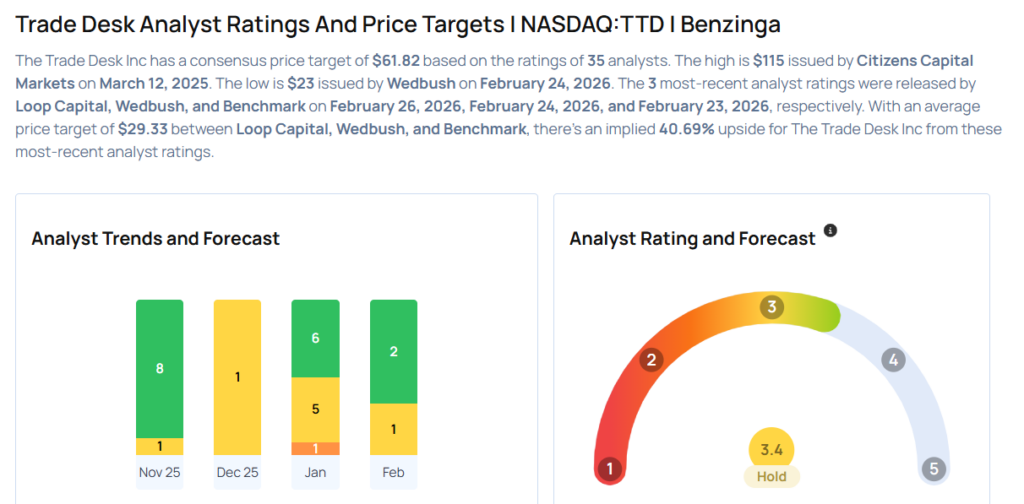Image resolution: width=1024 pixels, height=504 pixels.
Task: Click the orange Jan bar segment showing 1
Action: click(316, 448)
